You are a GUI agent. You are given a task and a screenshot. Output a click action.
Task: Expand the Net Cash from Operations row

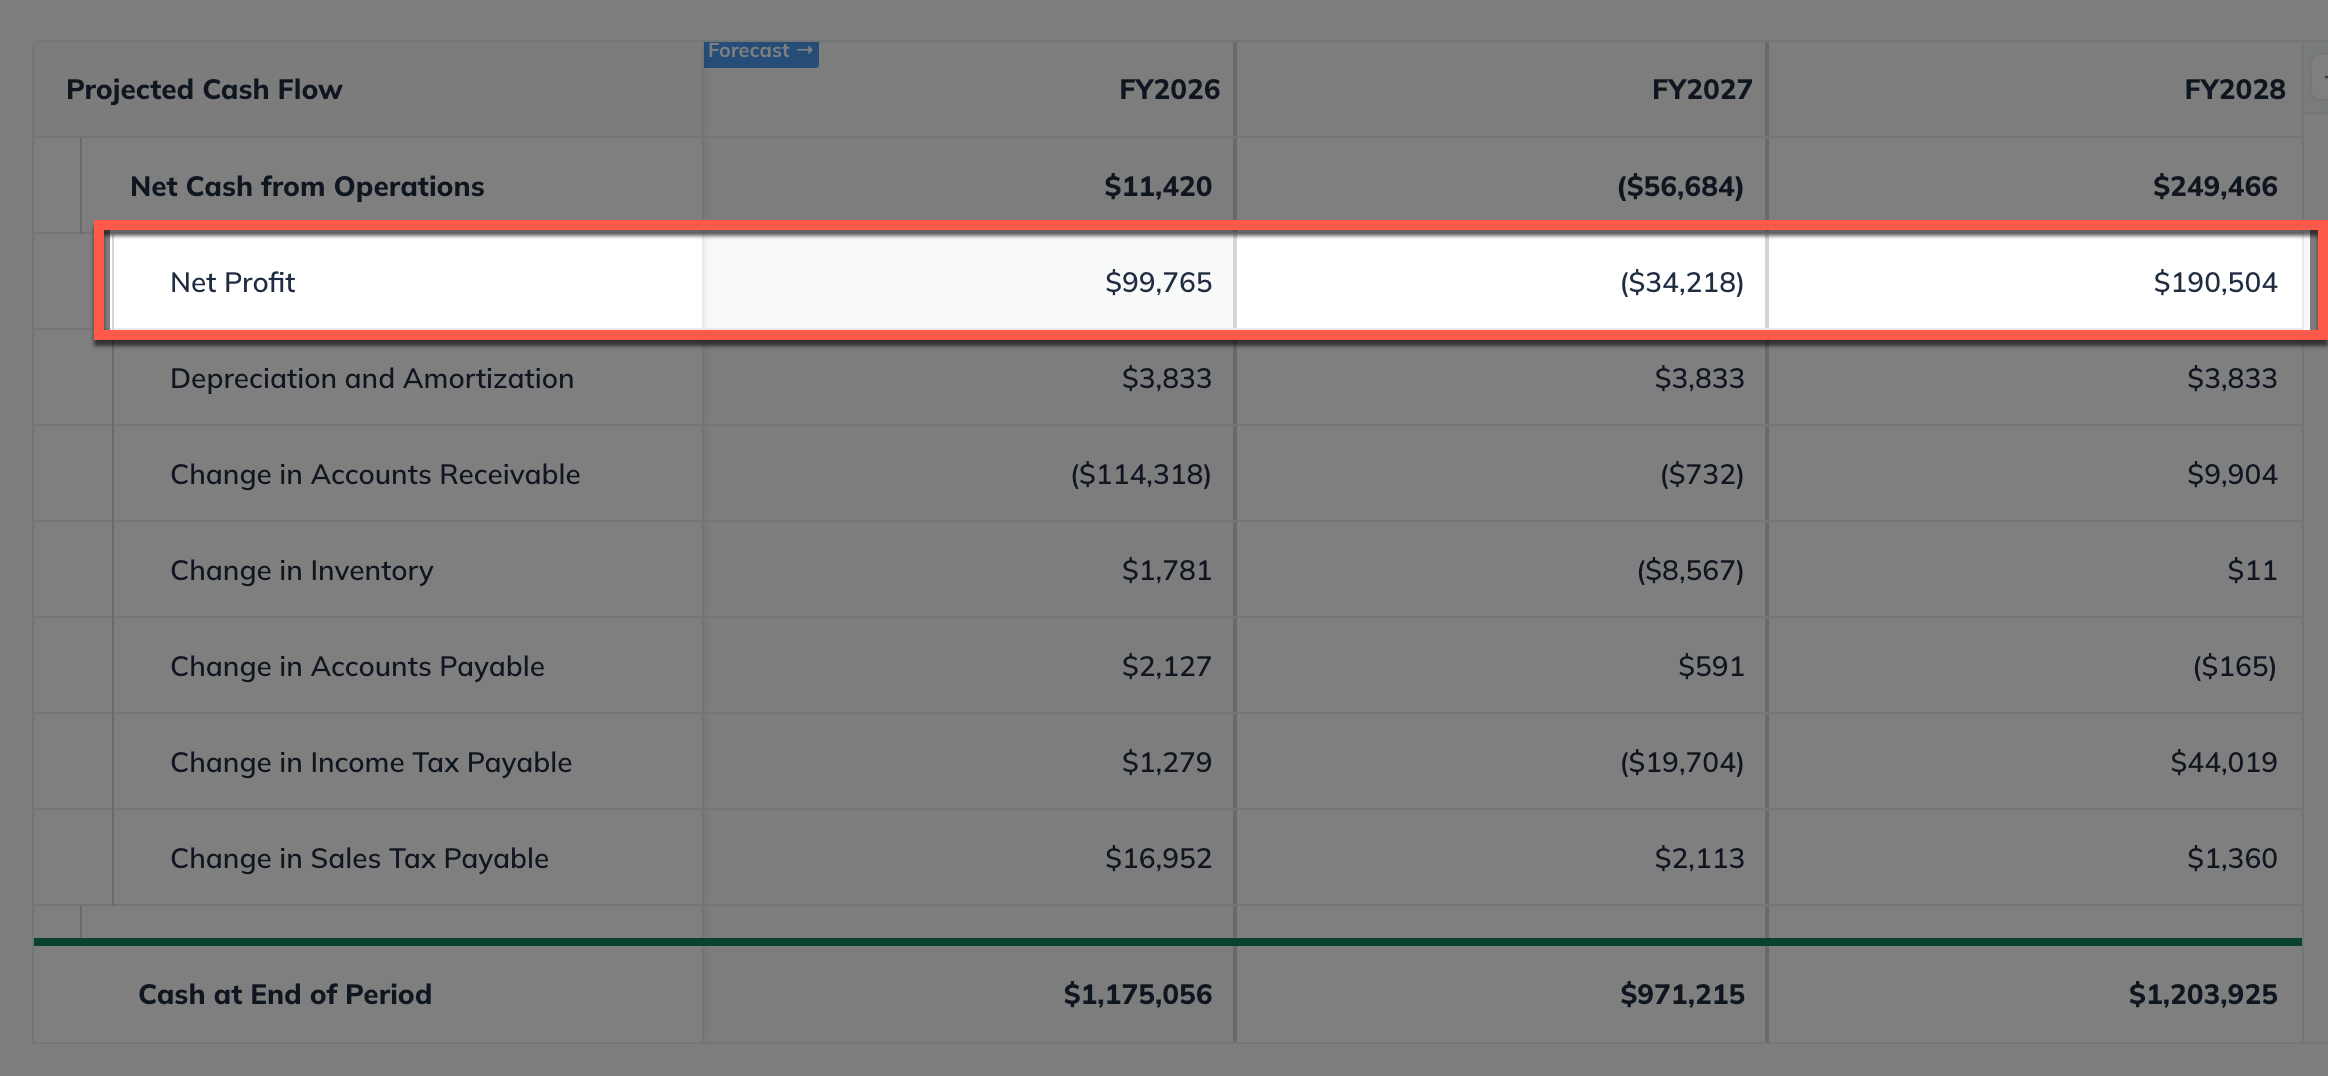(306, 186)
